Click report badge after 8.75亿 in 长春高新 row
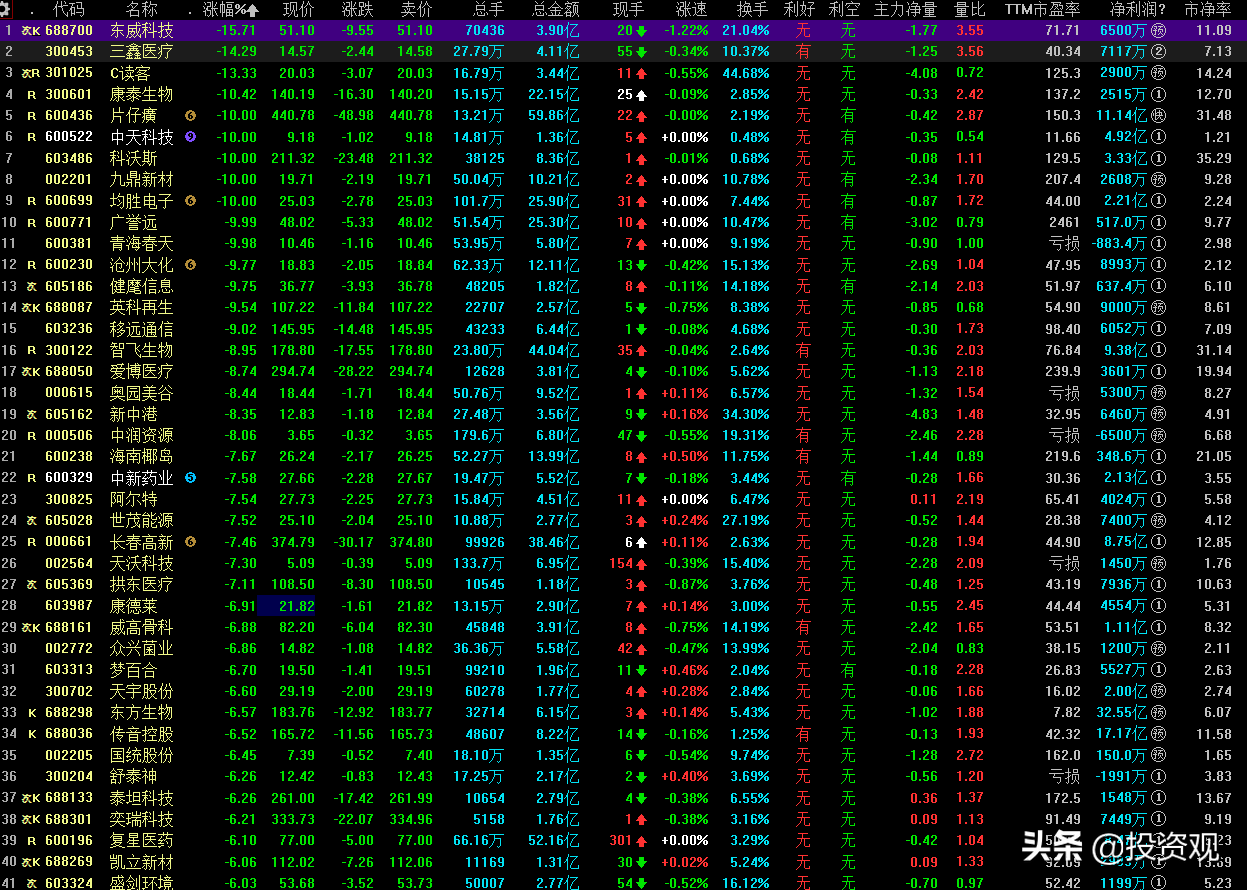The height and width of the screenshot is (890, 1247). point(1158,542)
